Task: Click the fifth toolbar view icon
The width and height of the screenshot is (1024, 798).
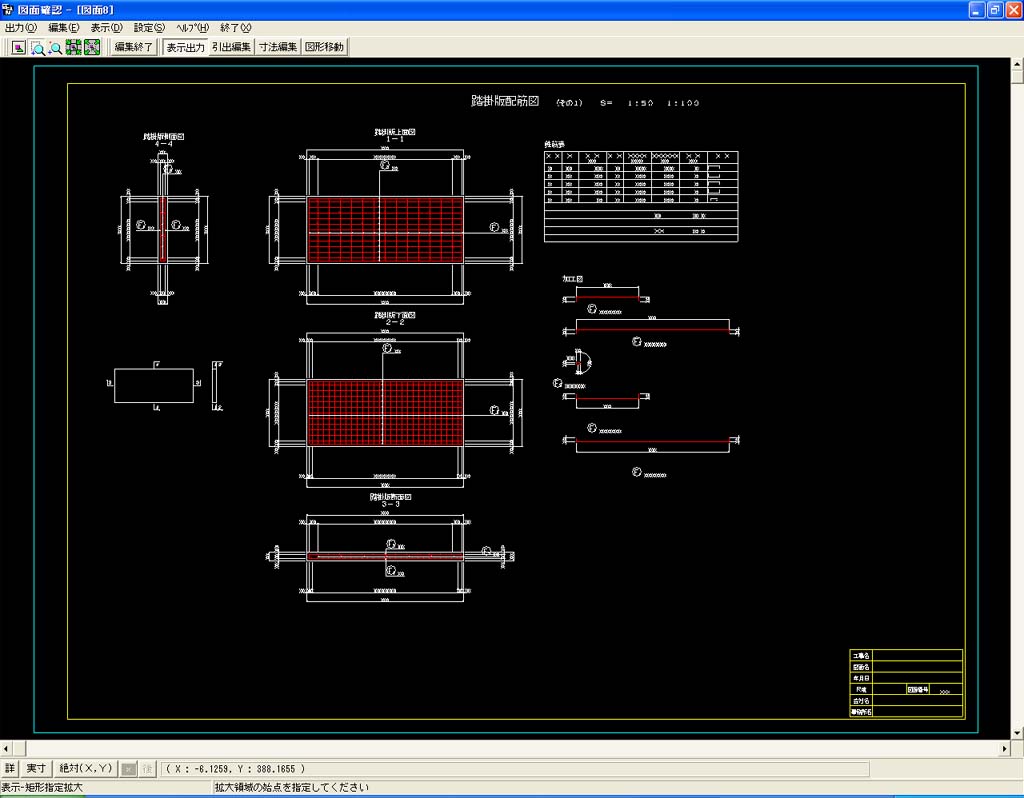Action: (92, 47)
